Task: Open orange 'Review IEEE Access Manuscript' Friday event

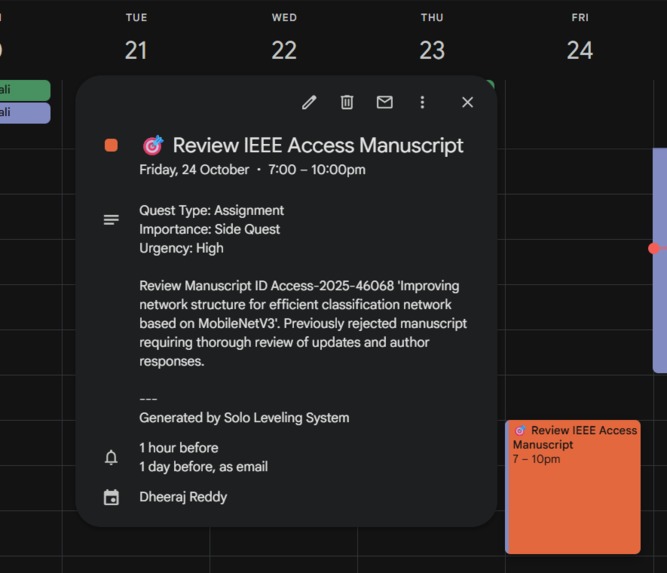Action: pyautogui.click(x=573, y=487)
